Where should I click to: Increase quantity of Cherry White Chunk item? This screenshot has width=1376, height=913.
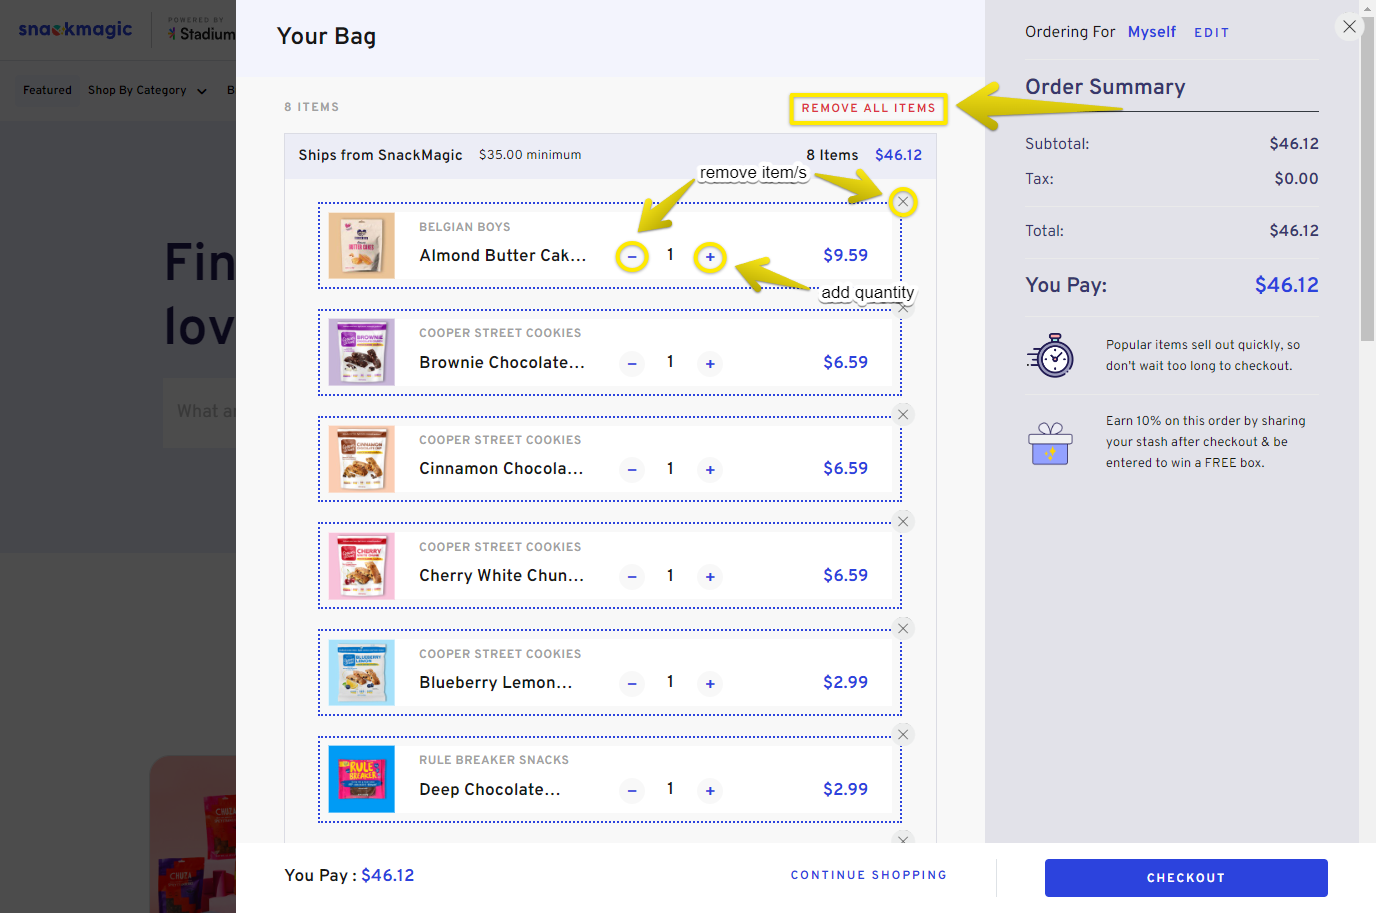(710, 577)
